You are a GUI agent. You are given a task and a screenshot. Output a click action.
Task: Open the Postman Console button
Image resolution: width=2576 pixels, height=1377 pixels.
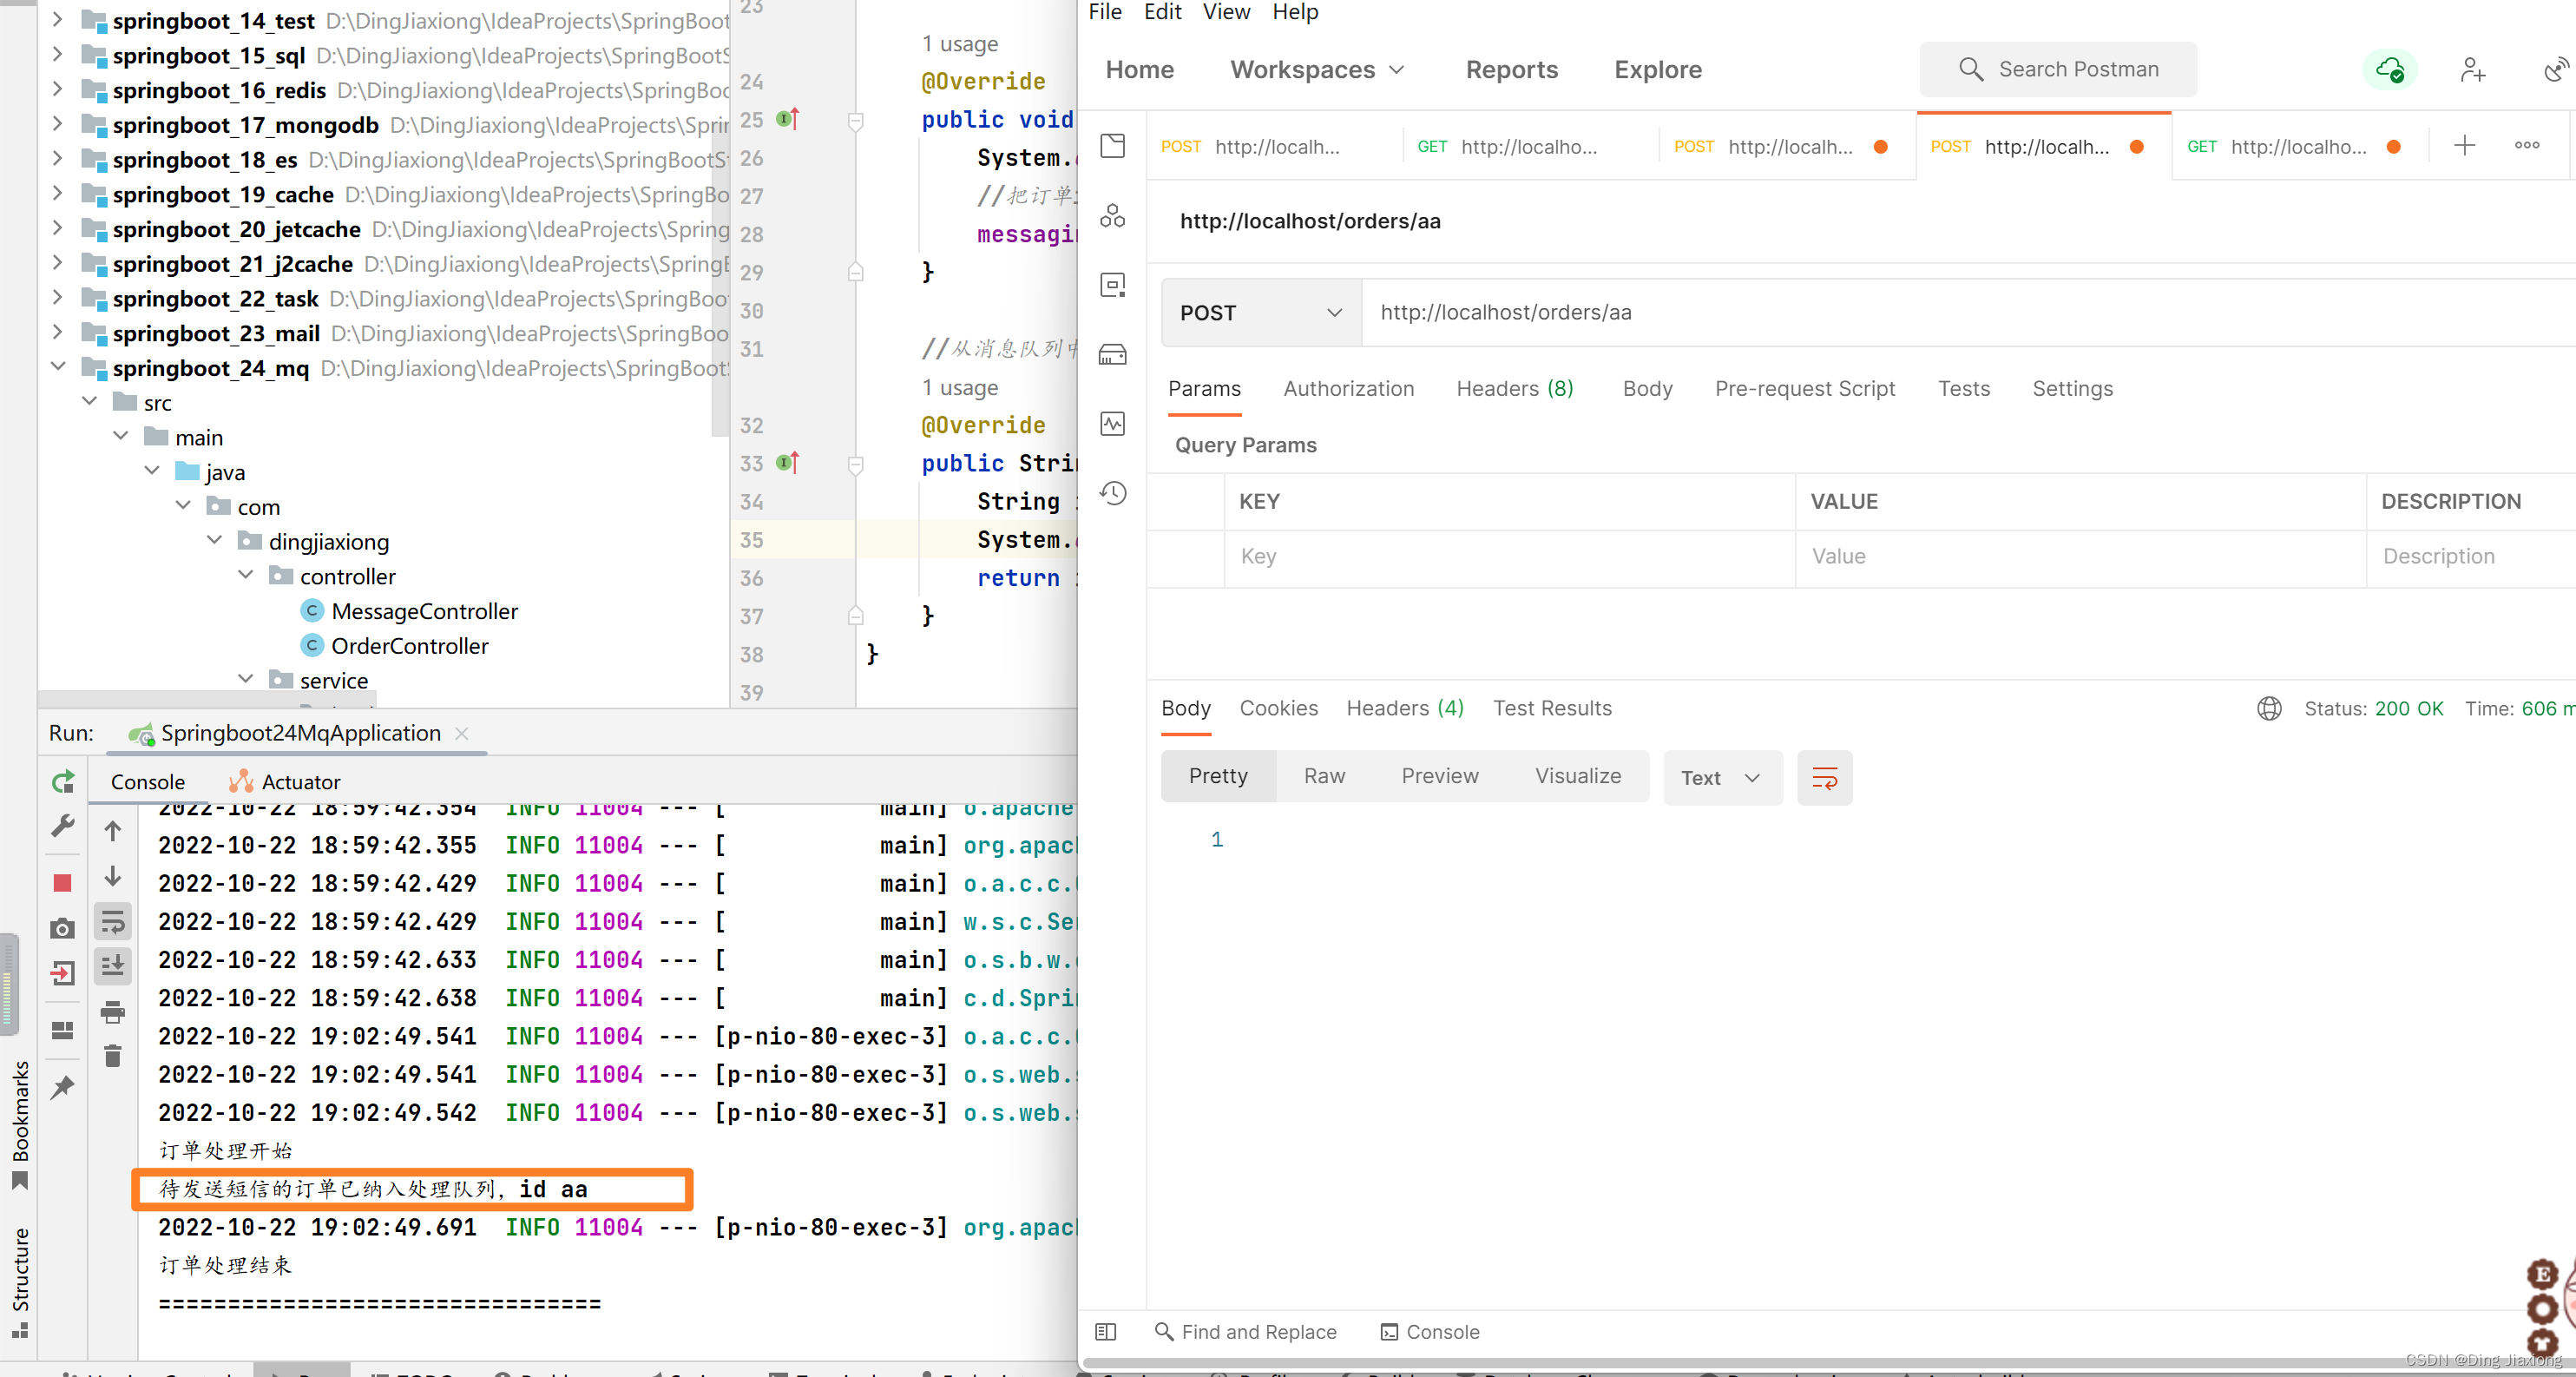pyautogui.click(x=1430, y=1331)
